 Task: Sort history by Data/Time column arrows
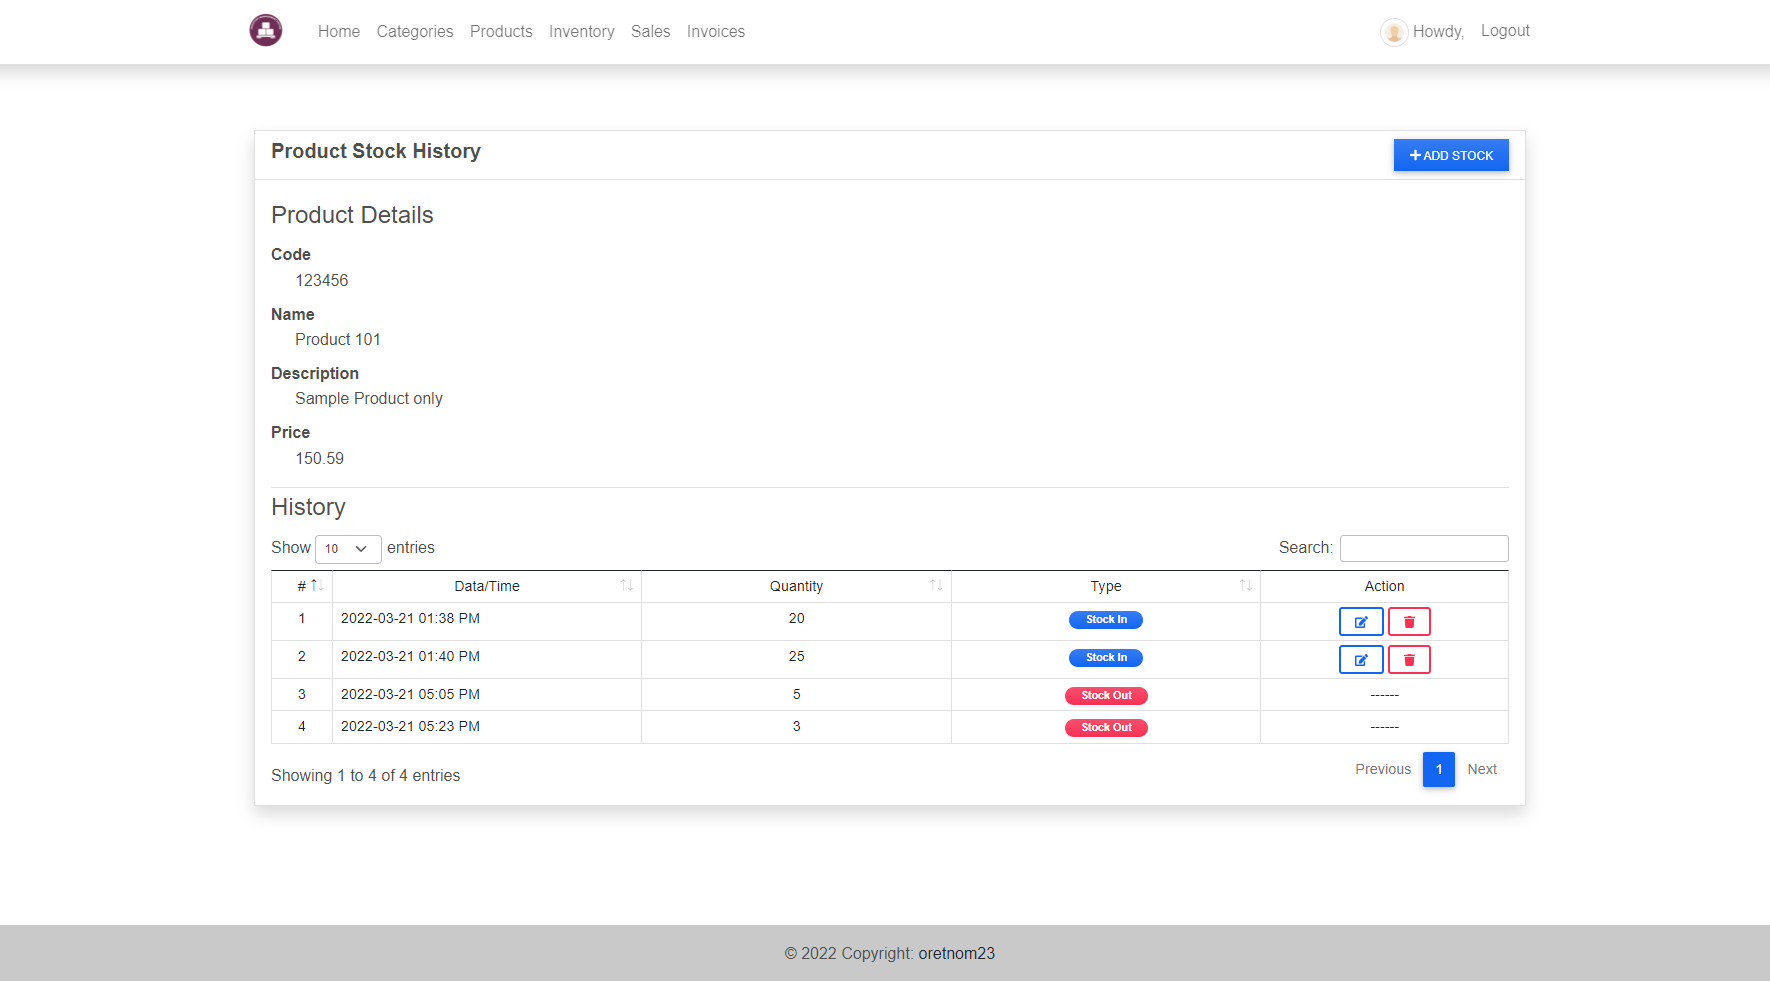(627, 586)
